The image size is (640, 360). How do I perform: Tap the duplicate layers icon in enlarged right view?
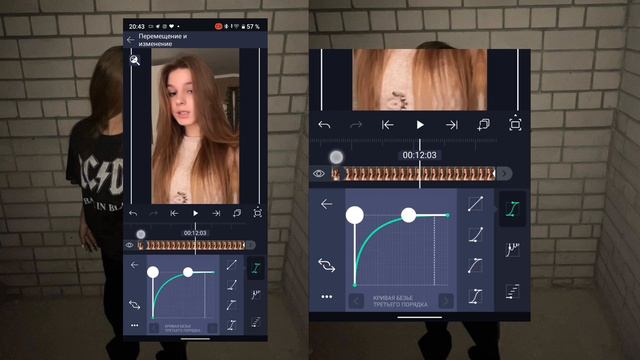[484, 124]
